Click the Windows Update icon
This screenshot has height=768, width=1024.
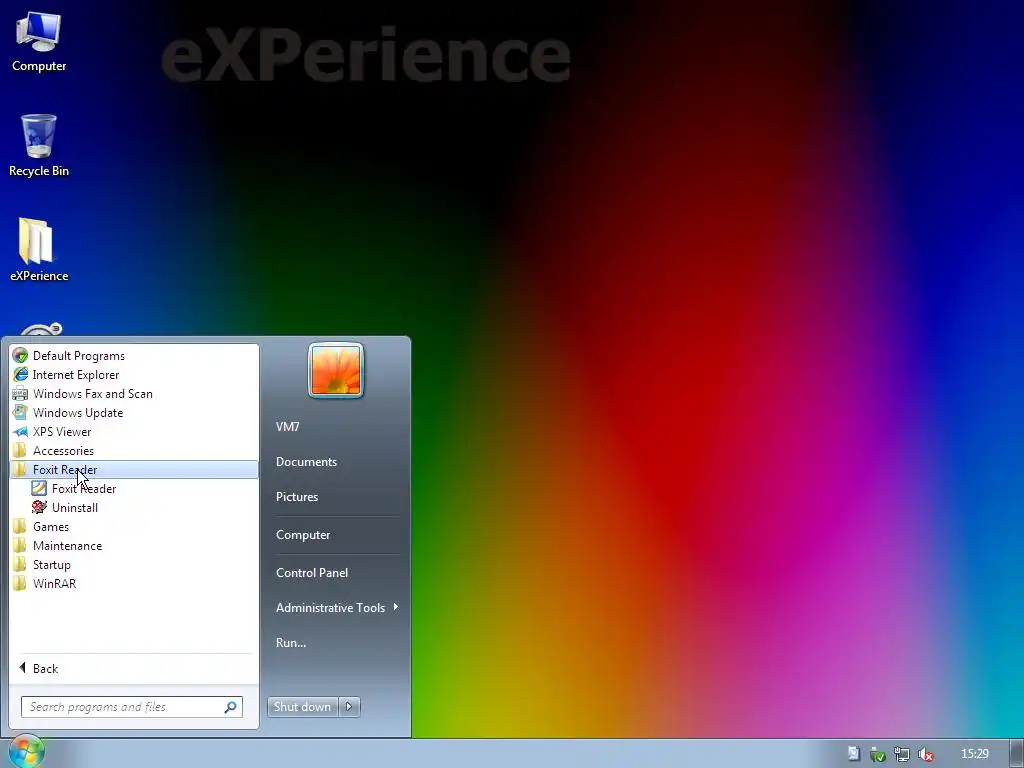click(x=20, y=412)
